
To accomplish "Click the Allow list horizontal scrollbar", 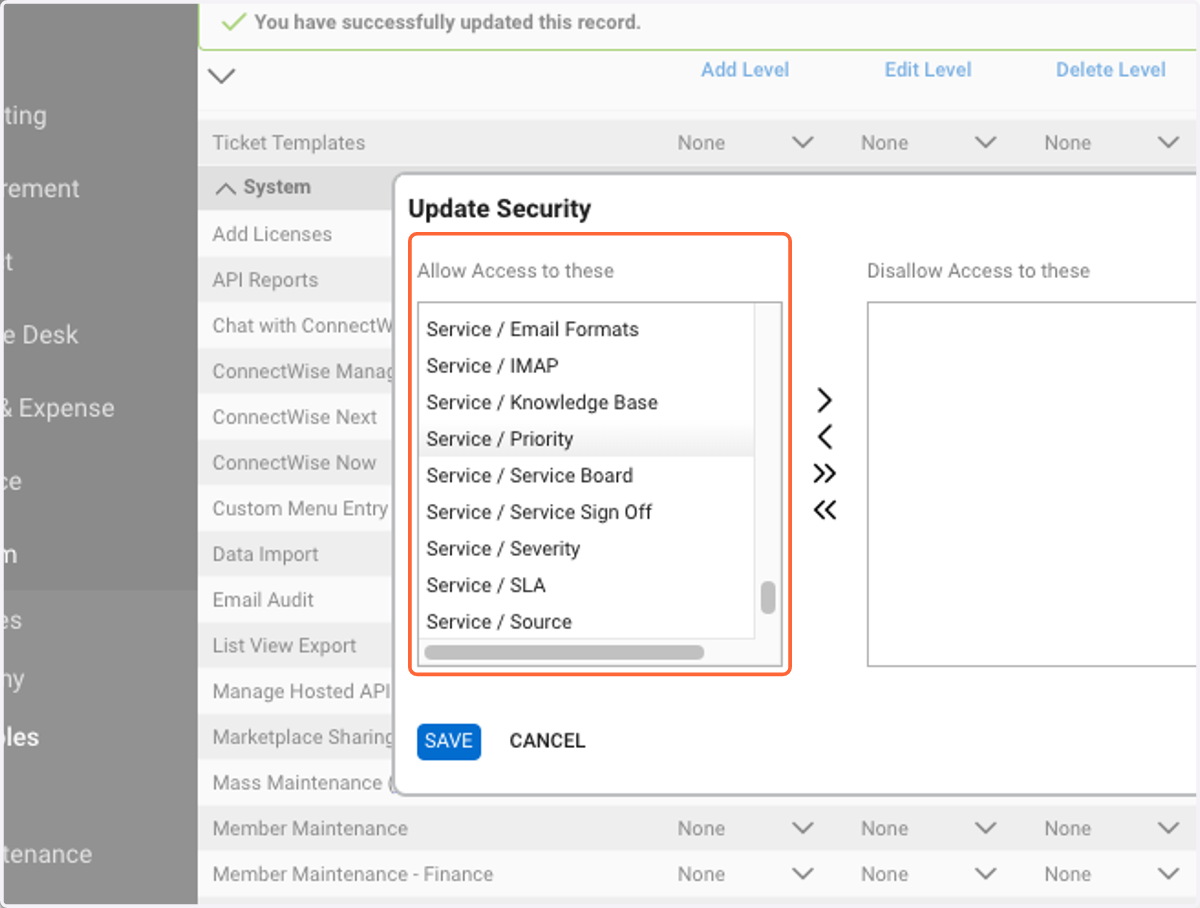I will (x=564, y=652).
